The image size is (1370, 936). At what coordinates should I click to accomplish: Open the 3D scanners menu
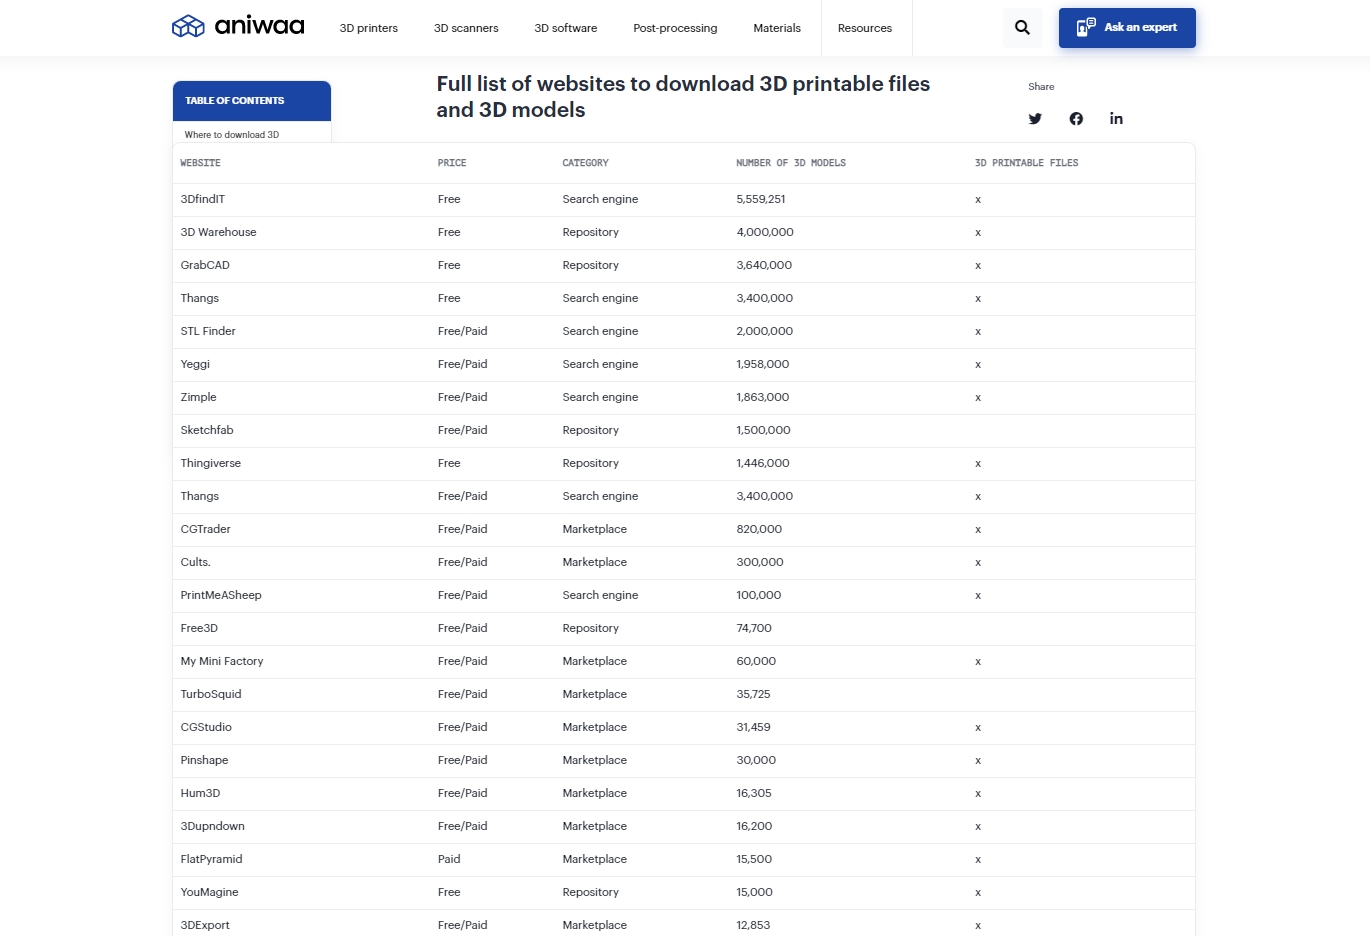[466, 28]
